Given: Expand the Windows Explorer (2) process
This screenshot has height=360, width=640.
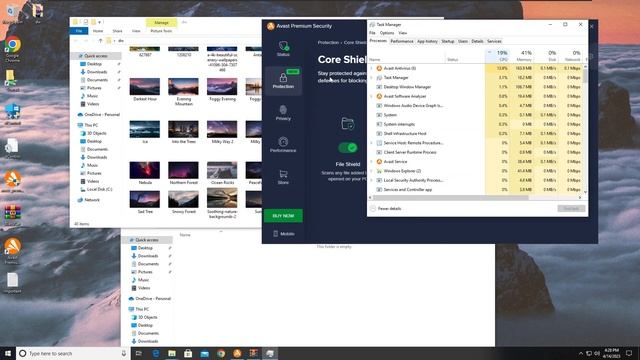Looking at the screenshot, I should [x=371, y=171].
